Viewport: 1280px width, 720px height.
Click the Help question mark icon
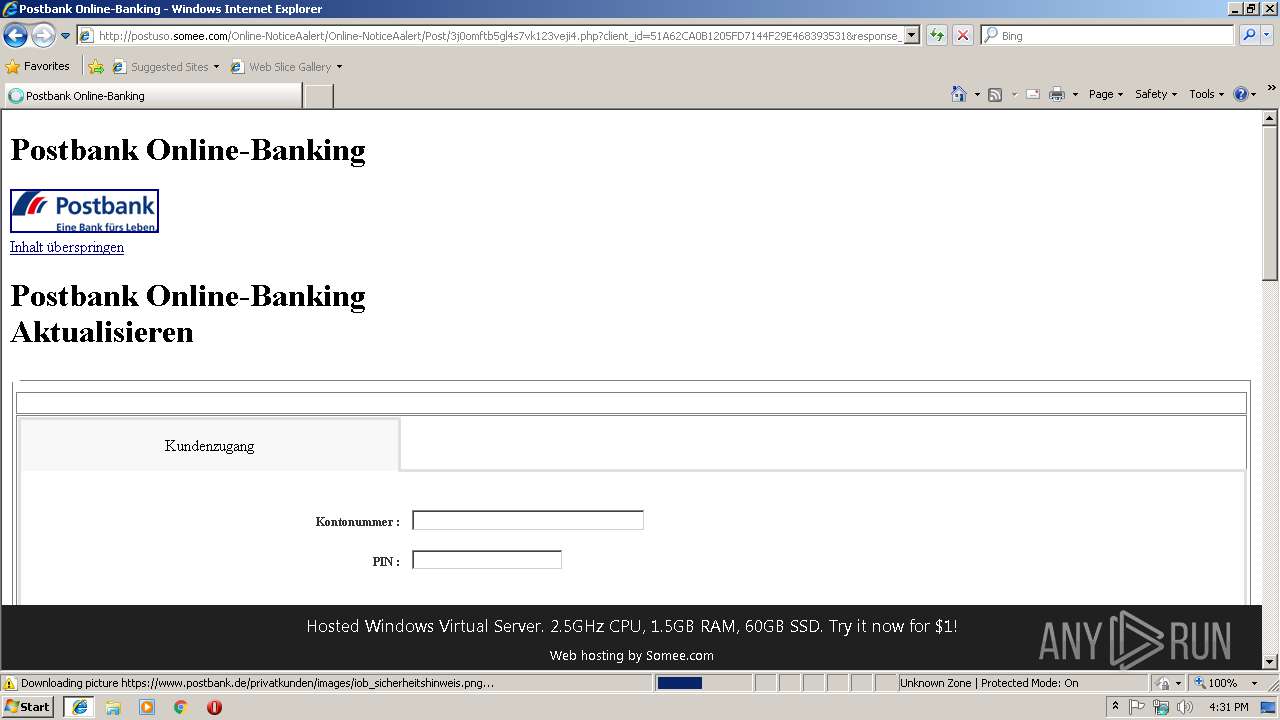pyautogui.click(x=1241, y=94)
